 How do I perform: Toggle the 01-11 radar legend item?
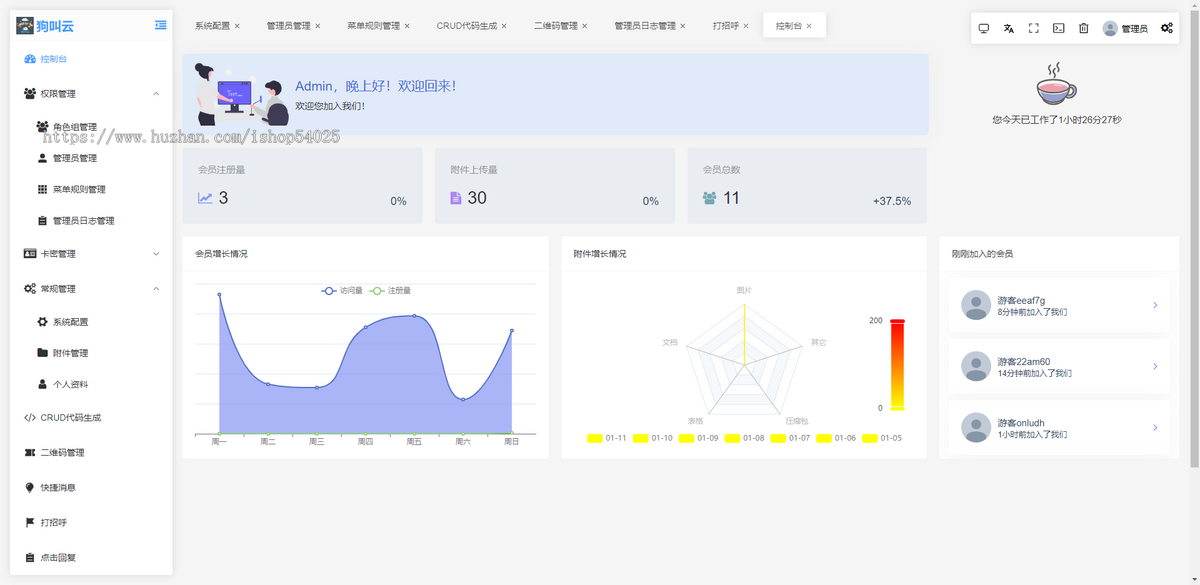pyautogui.click(x=607, y=438)
